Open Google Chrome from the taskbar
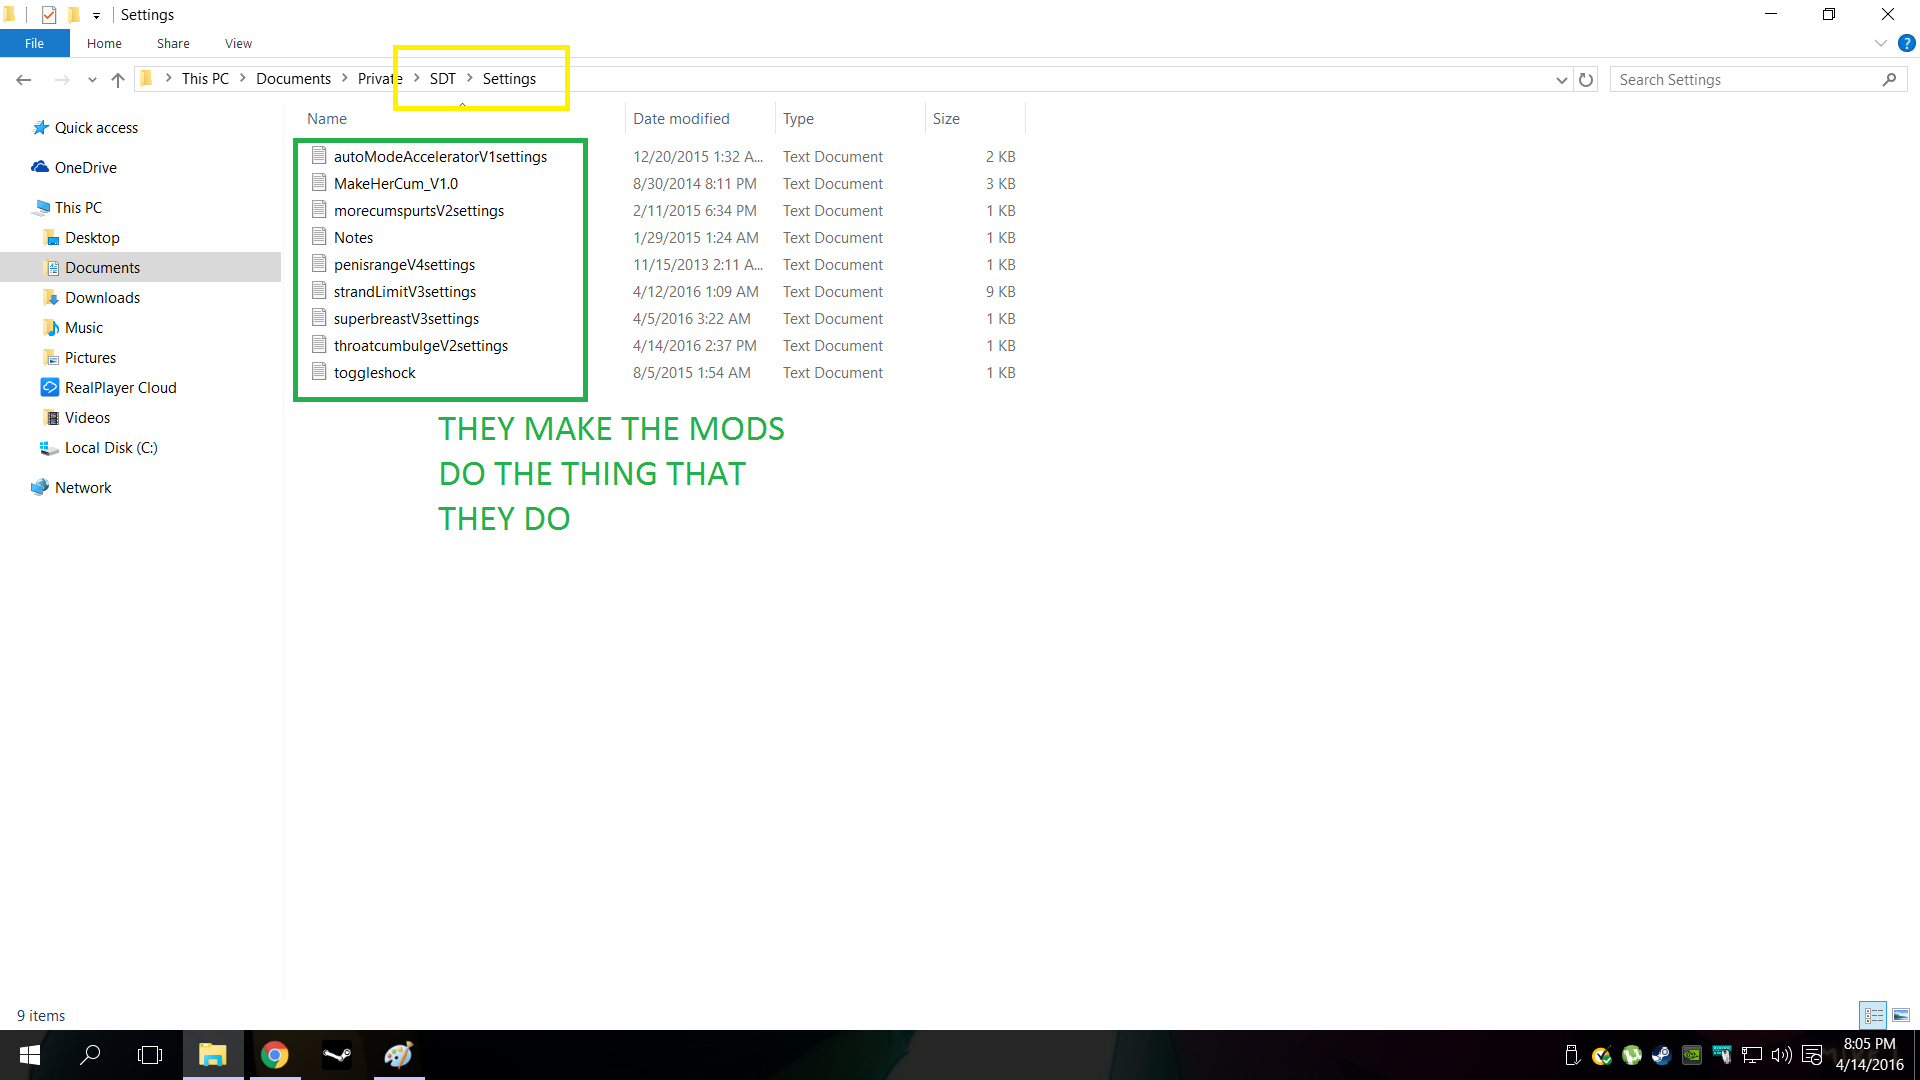 pos(275,1055)
